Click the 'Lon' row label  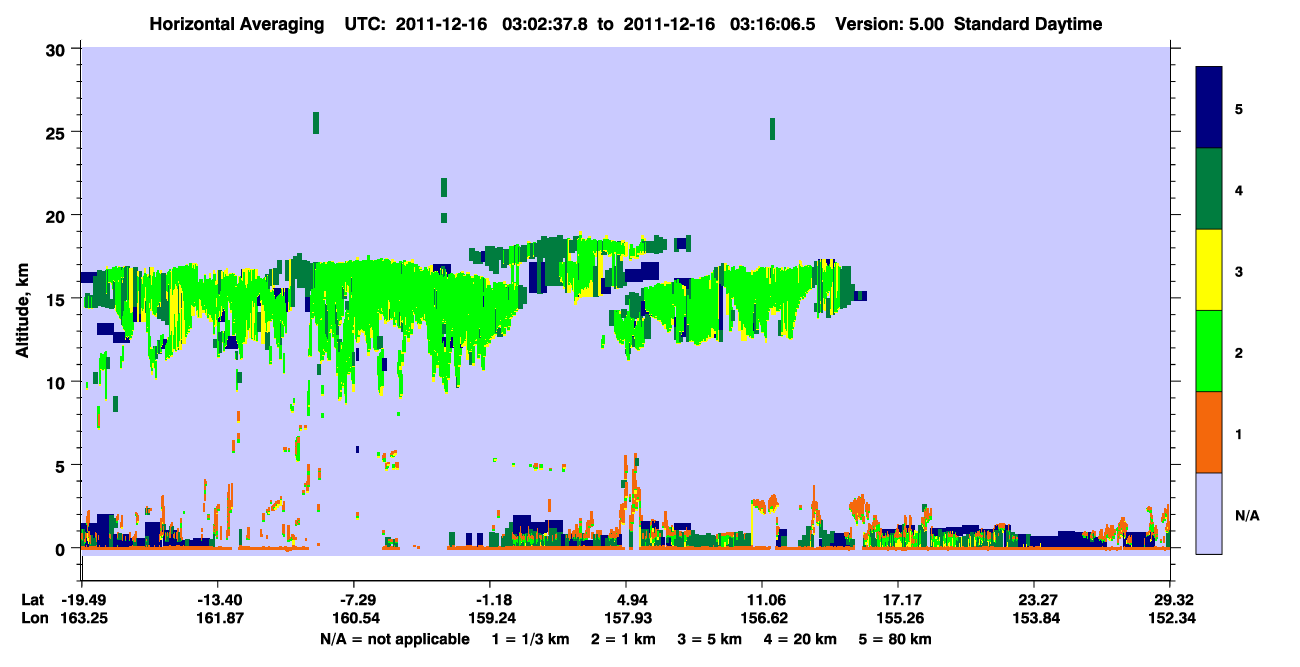[x=34, y=619]
